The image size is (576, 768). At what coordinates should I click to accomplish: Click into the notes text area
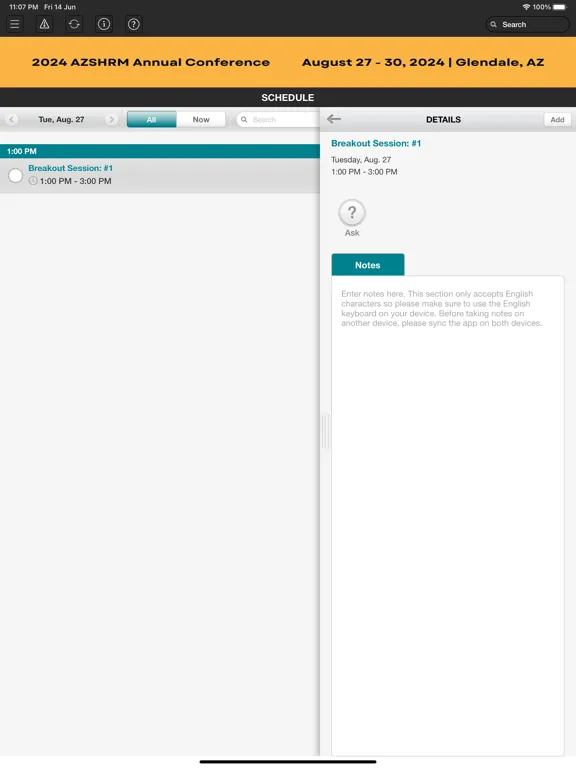[448, 515]
